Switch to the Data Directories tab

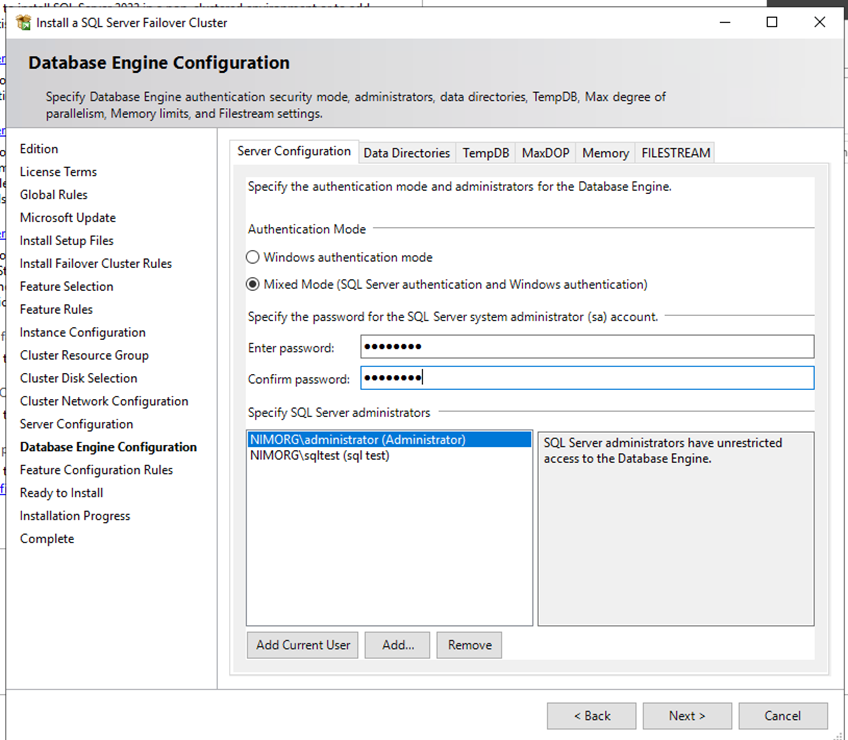pos(406,153)
